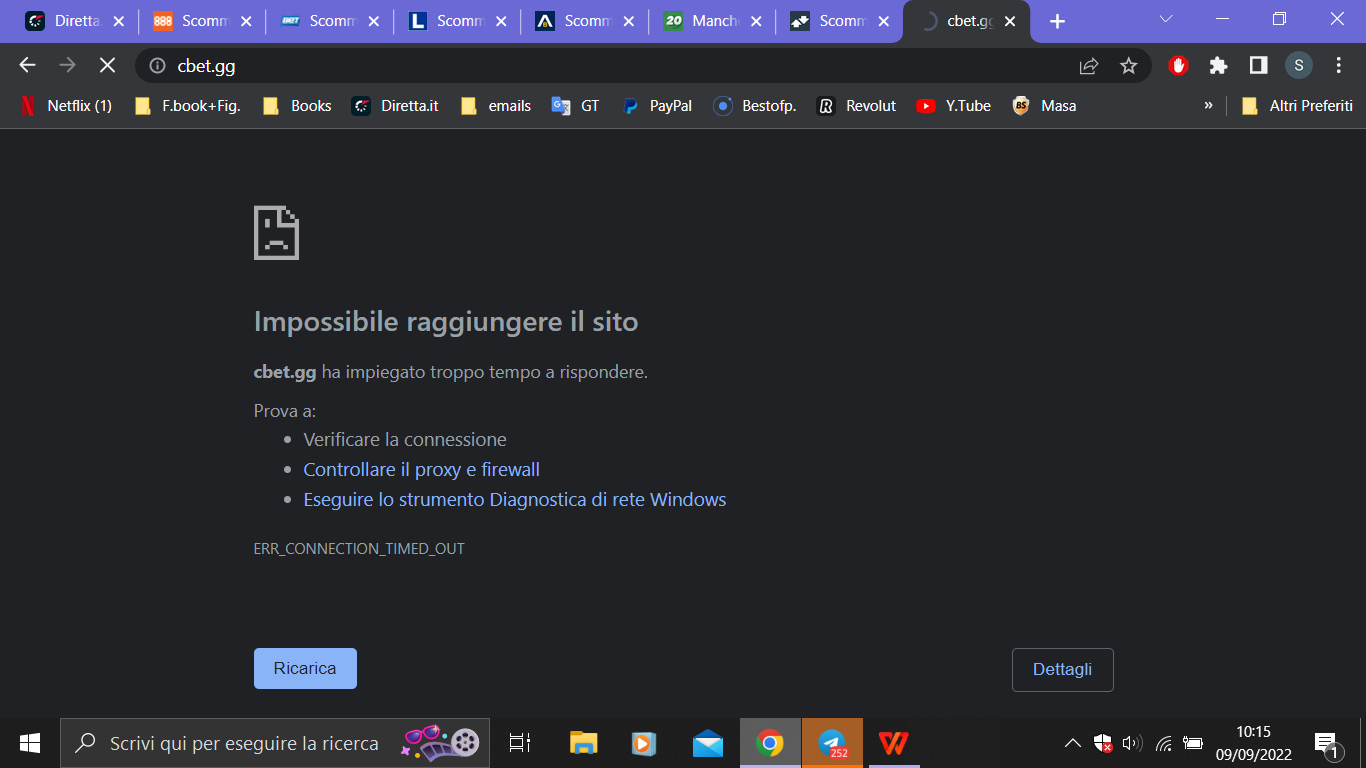
Task: Open Telegram from the taskbar
Action: point(832,743)
